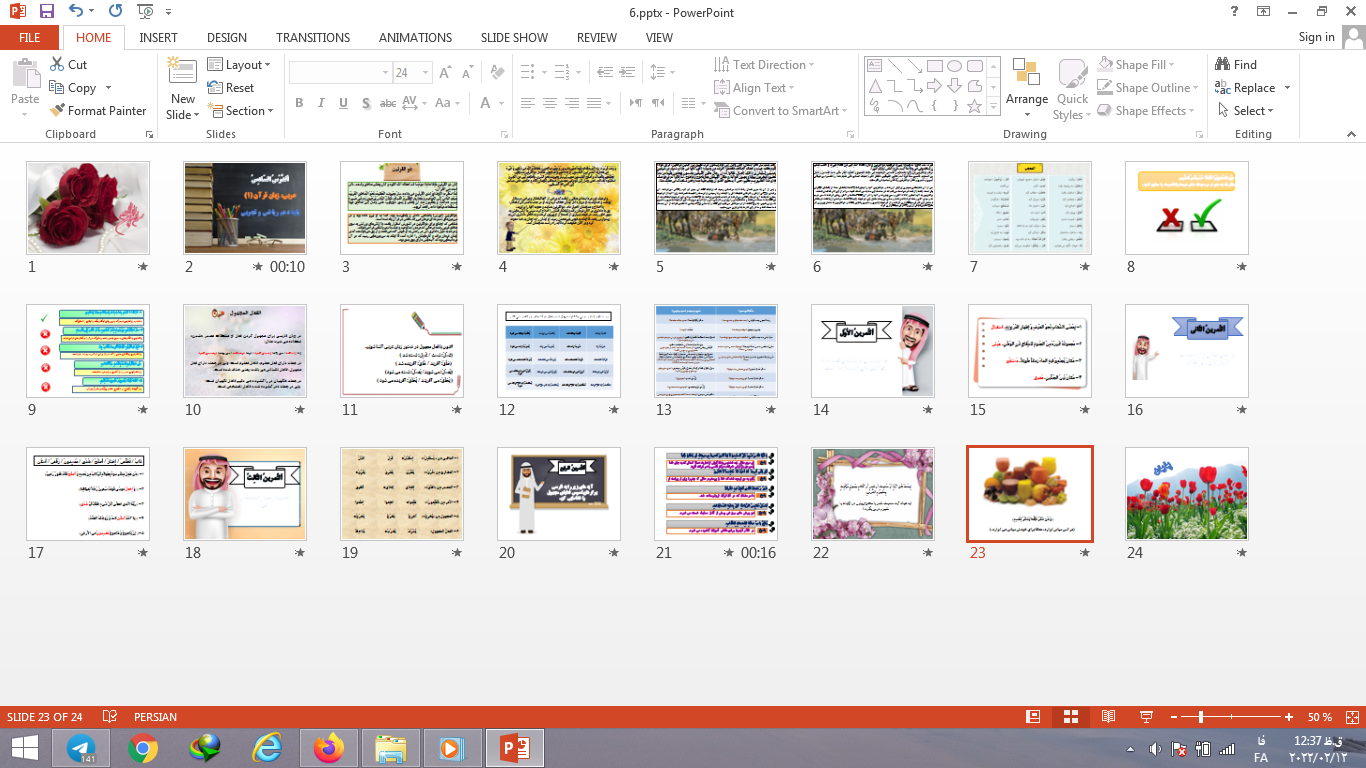The width and height of the screenshot is (1366, 768).
Task: Switch to Reading View in status bar
Action: [1108, 717]
